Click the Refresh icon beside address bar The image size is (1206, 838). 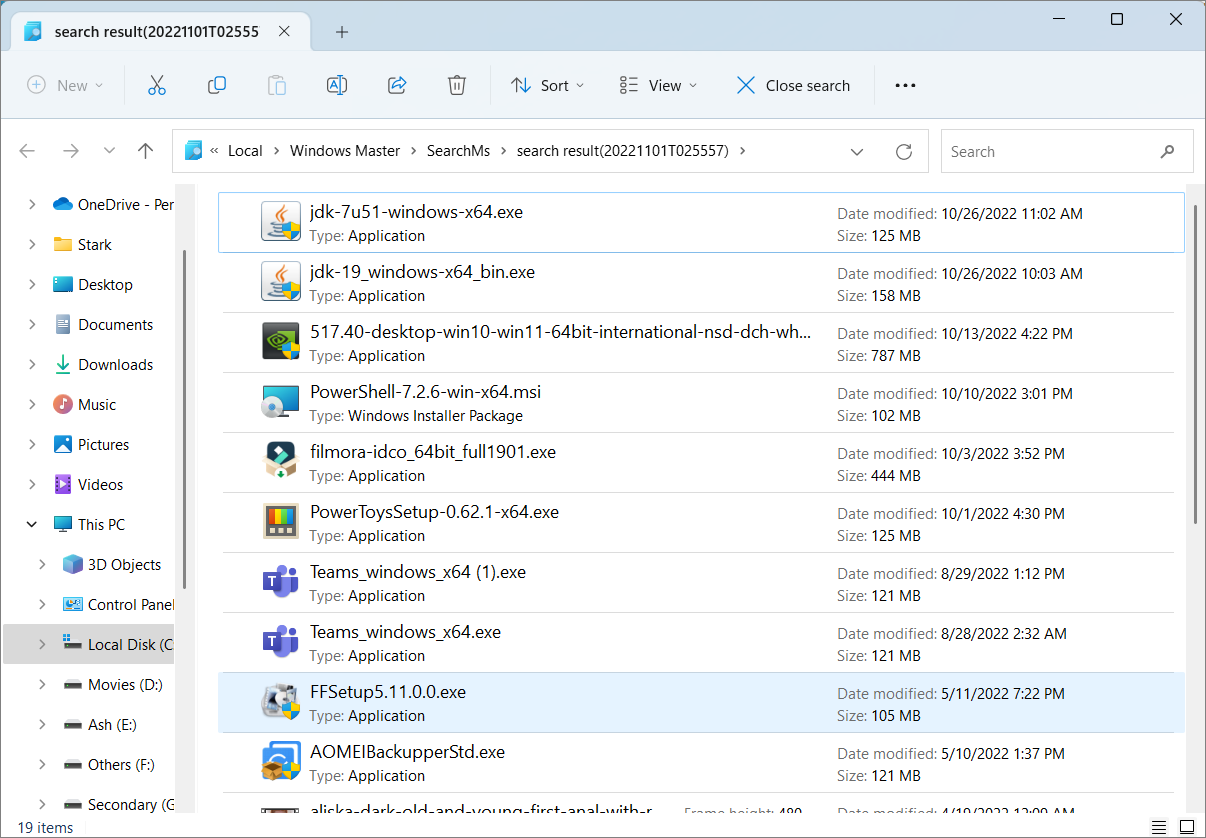tap(904, 152)
